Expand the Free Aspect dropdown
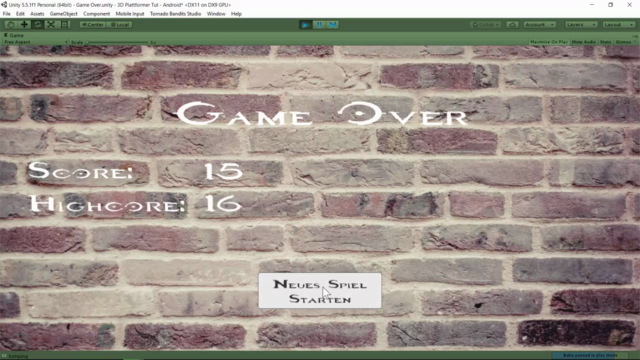This screenshot has width=640, height=360. coord(36,42)
